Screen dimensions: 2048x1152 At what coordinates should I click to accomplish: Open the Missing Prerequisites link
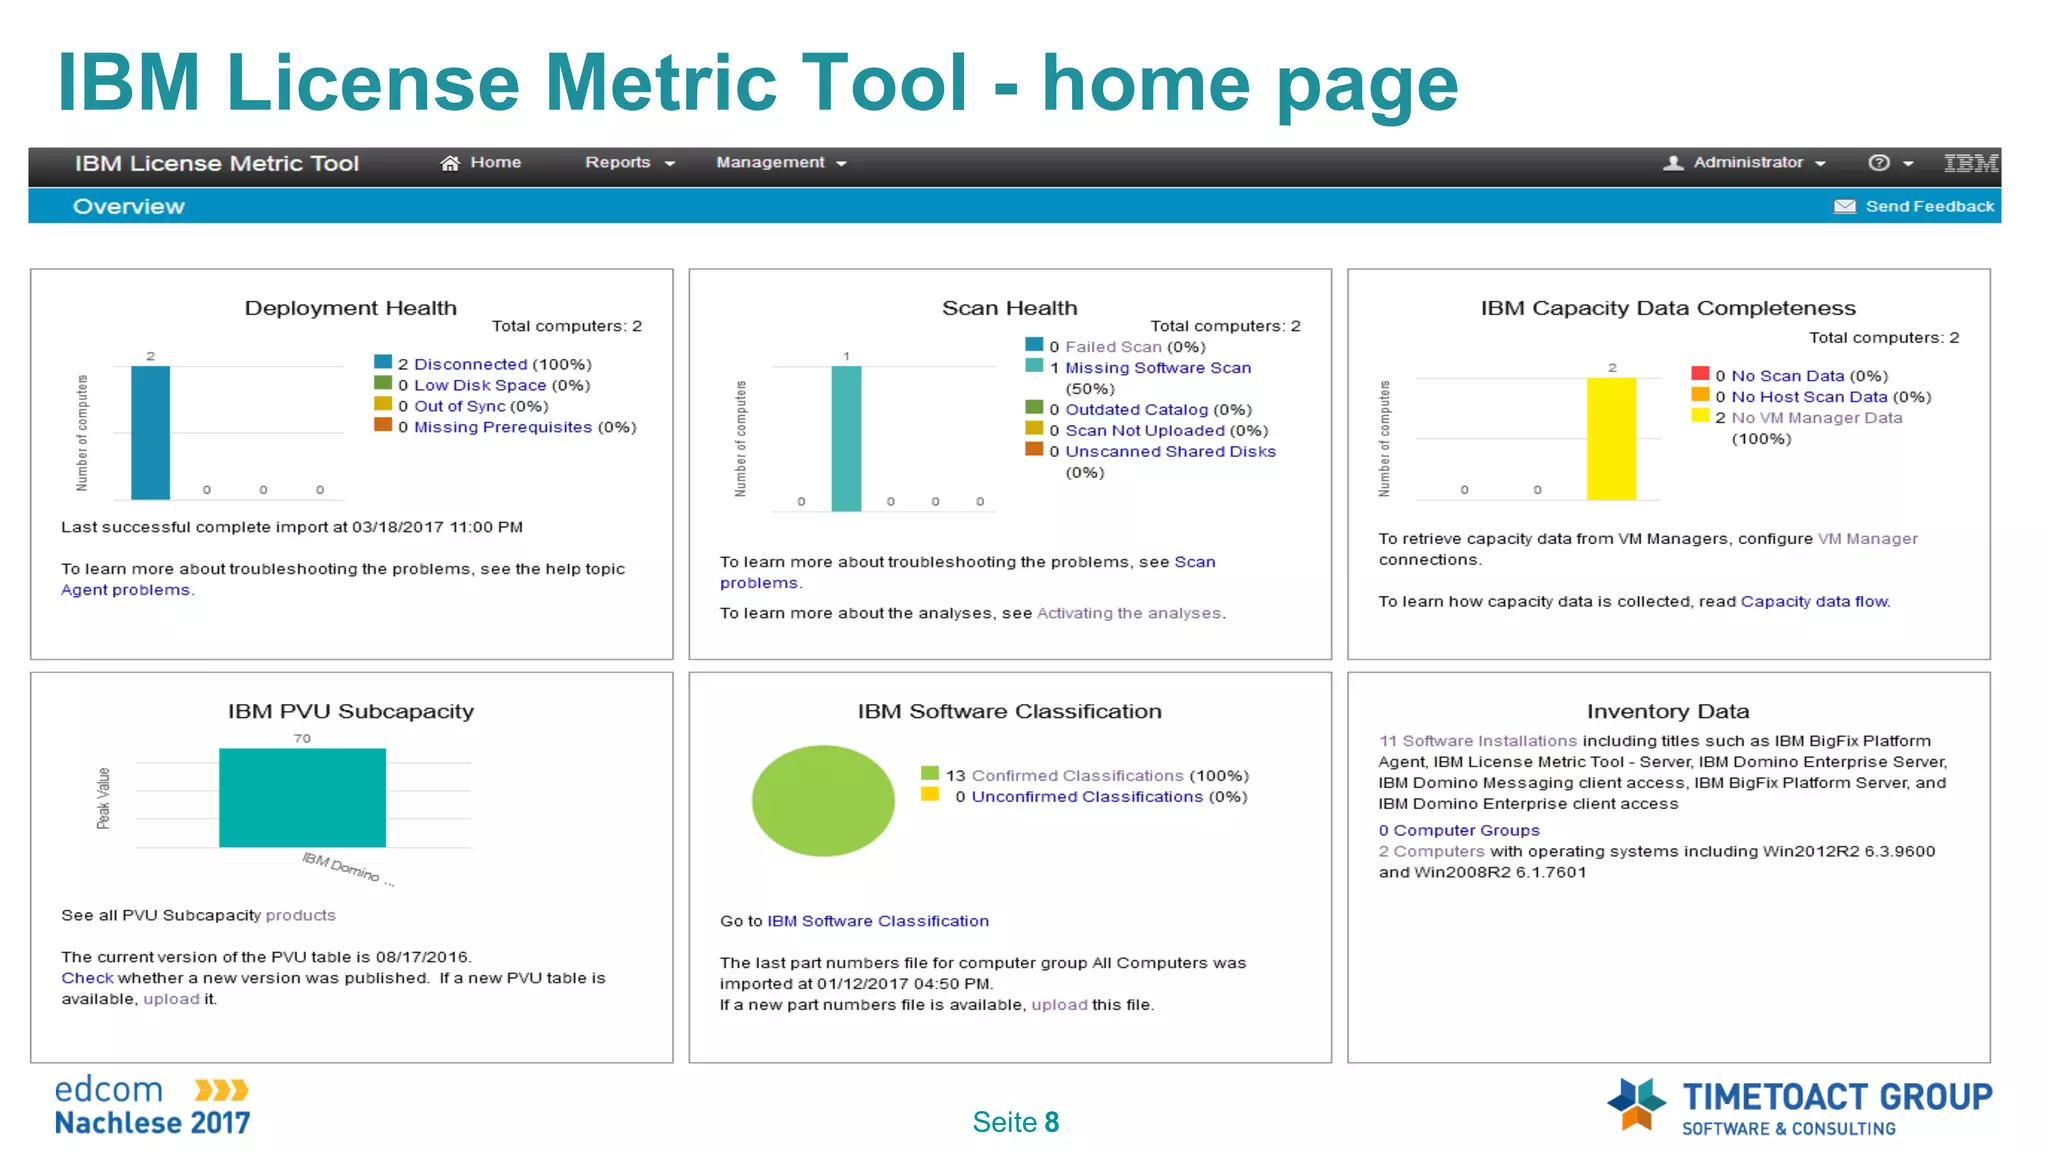[503, 427]
